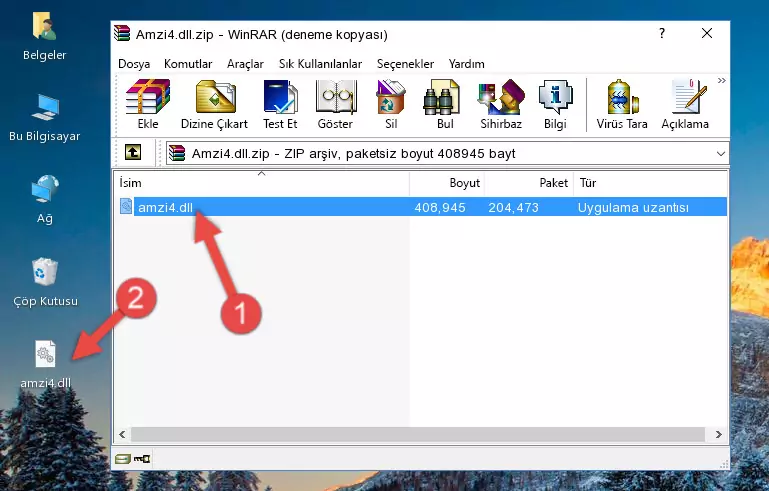The image size is (769, 491).
Task: Click the Sil delete icon
Action: point(391,104)
